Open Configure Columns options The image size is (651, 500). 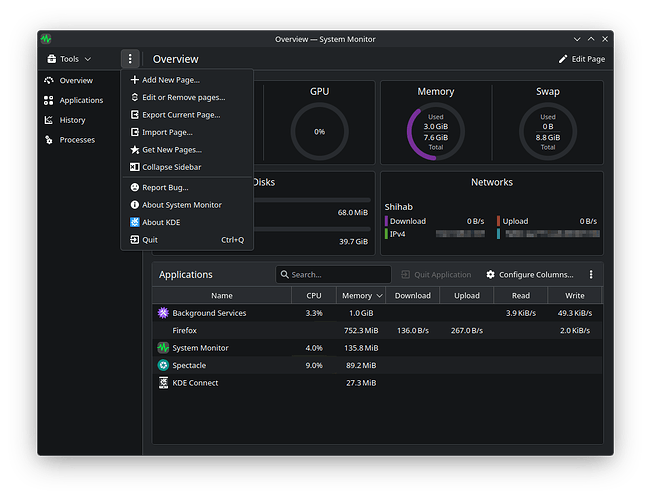click(x=529, y=274)
